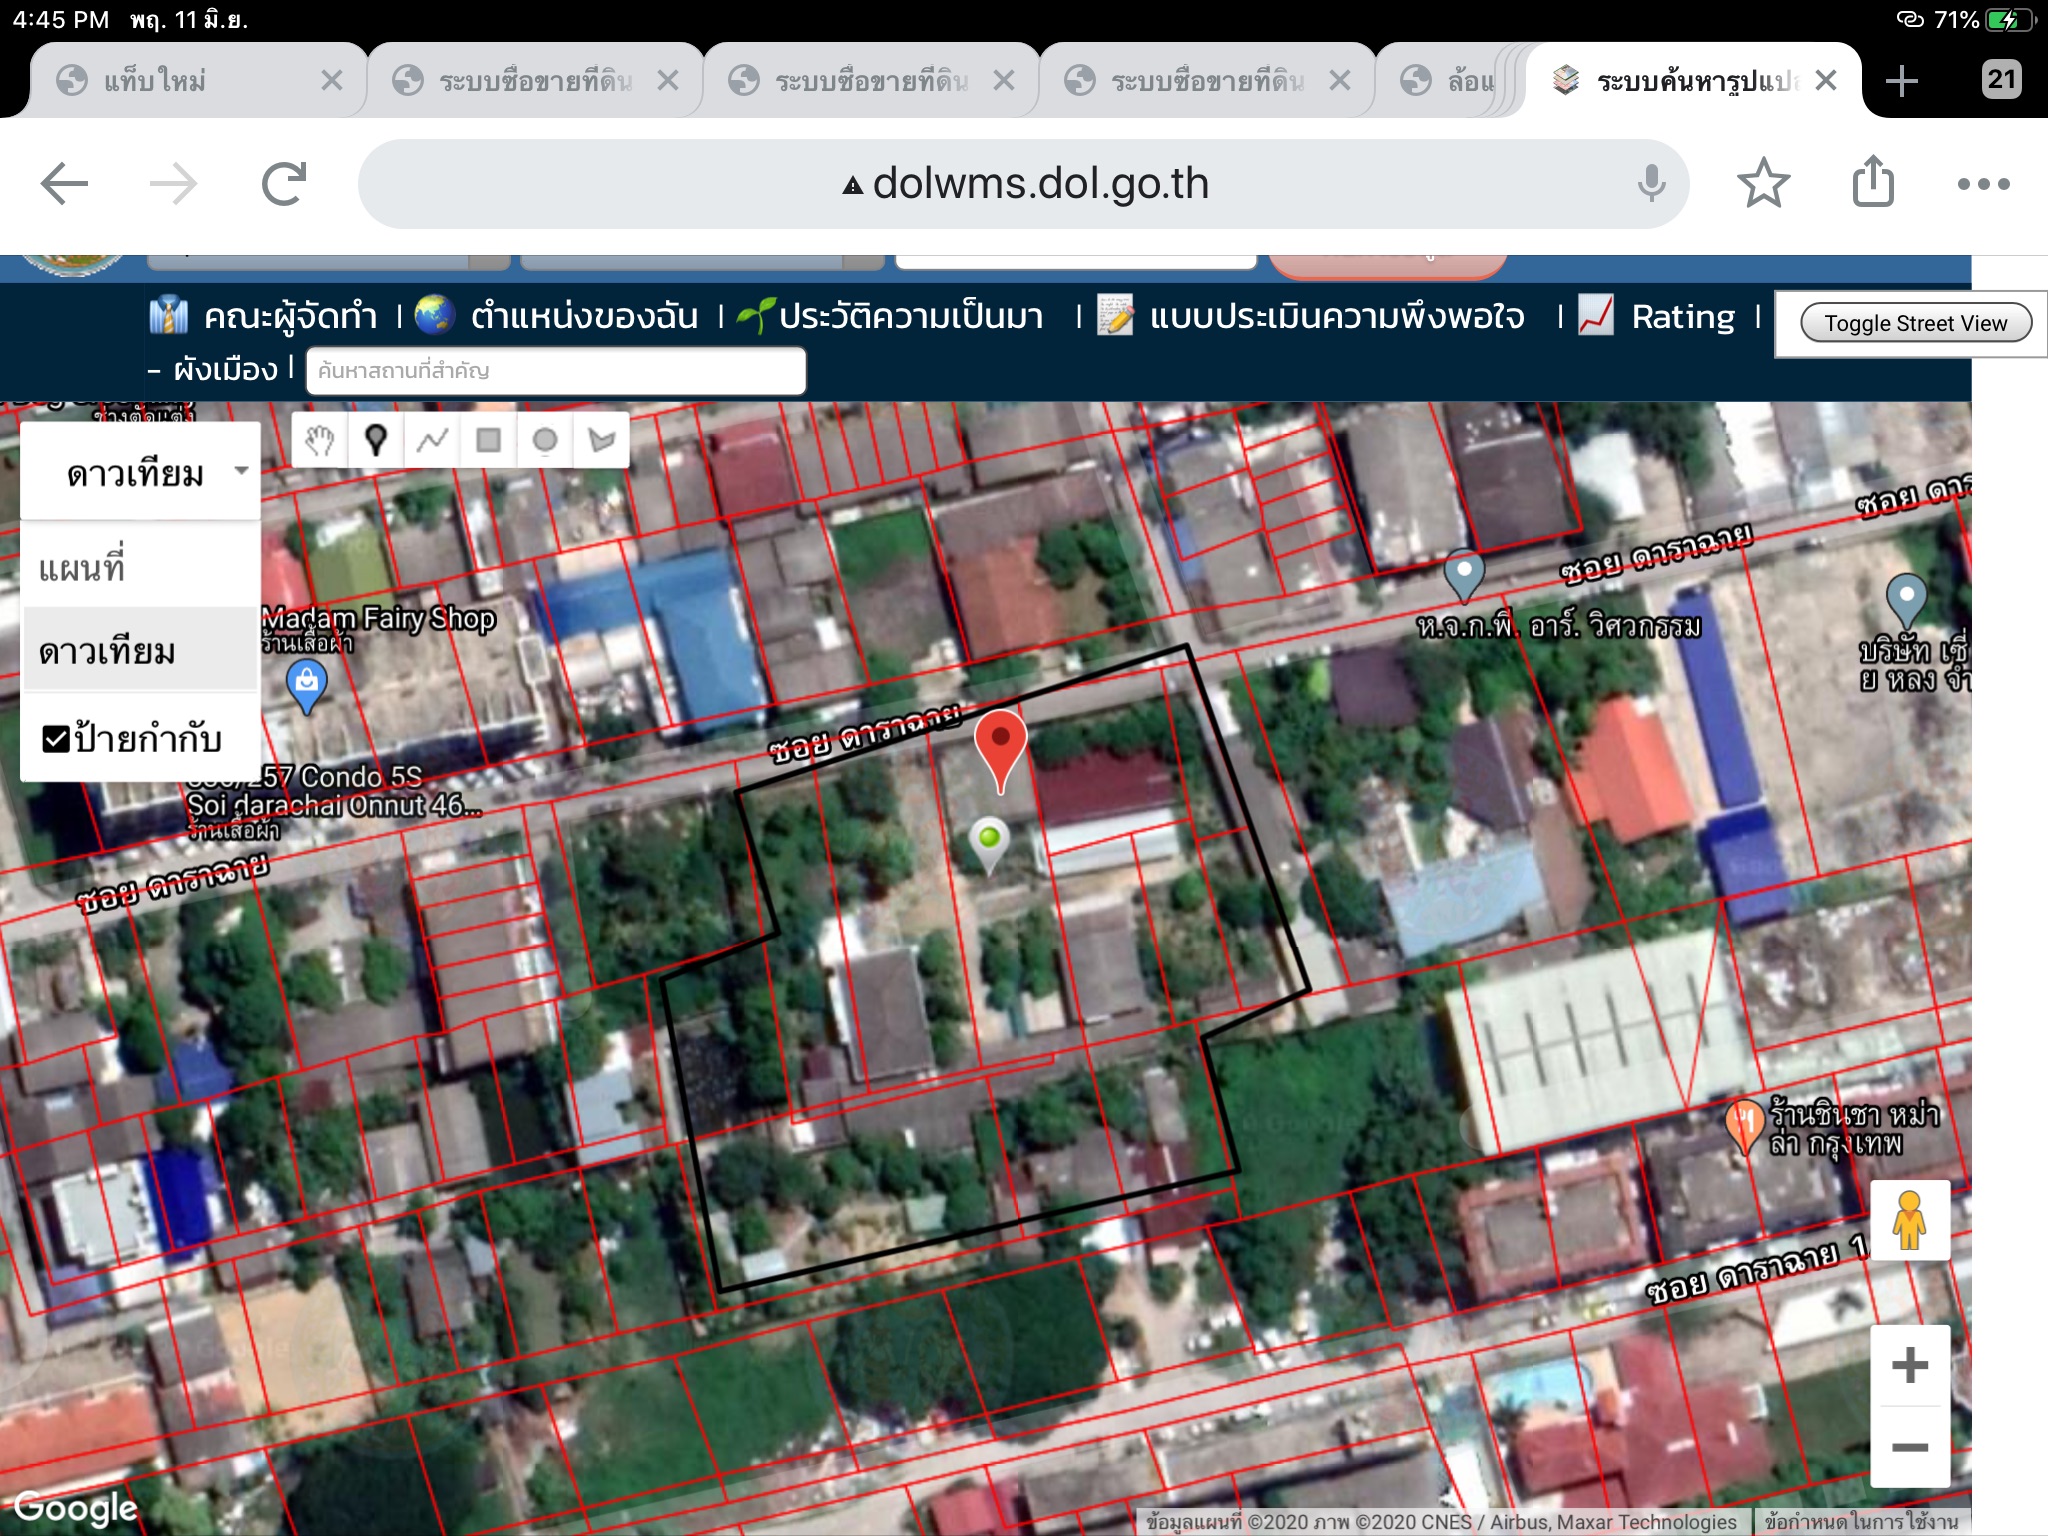The height and width of the screenshot is (1536, 2048).
Task: Activate the Street View pegman
Action: pyautogui.click(x=1910, y=1220)
